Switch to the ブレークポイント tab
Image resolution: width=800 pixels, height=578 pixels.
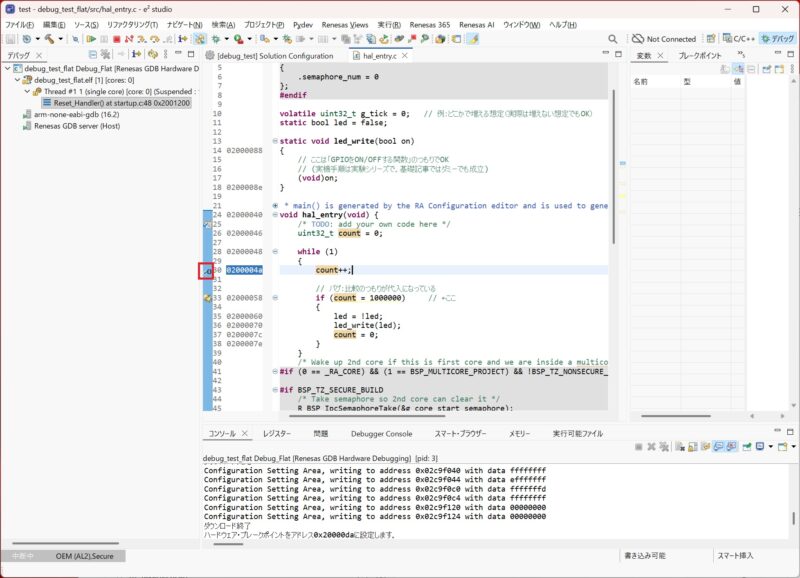click(700, 56)
